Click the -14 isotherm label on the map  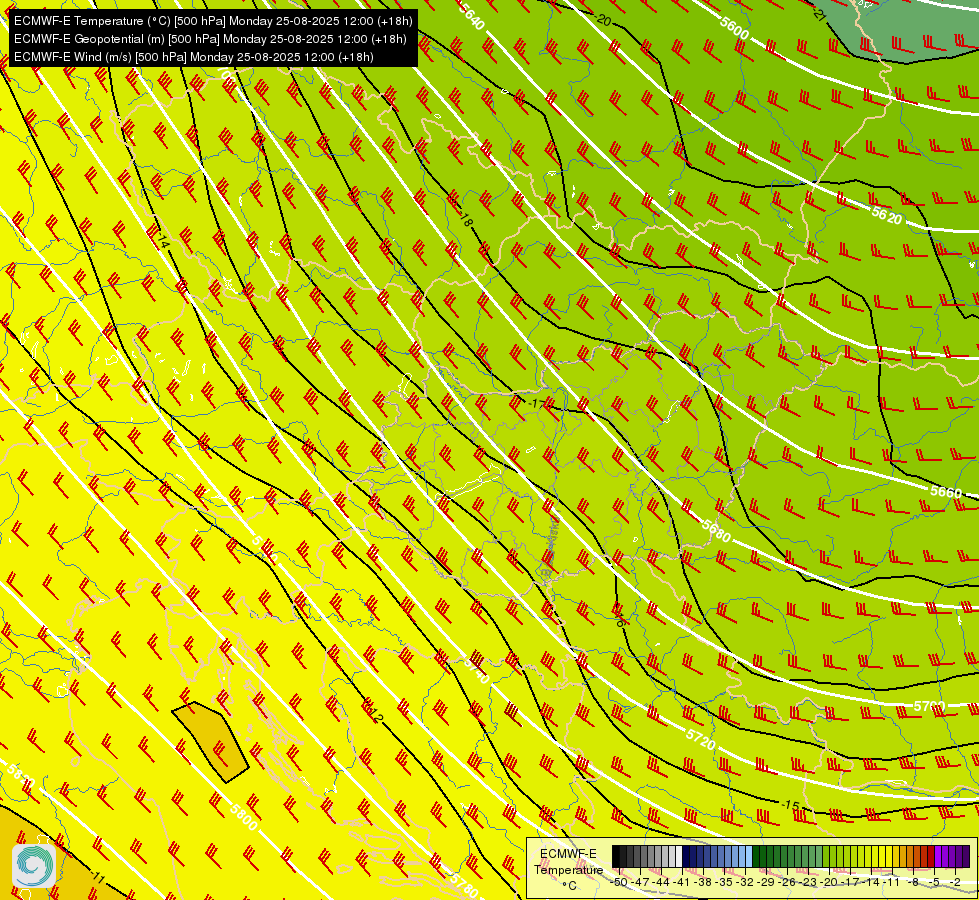click(x=162, y=240)
